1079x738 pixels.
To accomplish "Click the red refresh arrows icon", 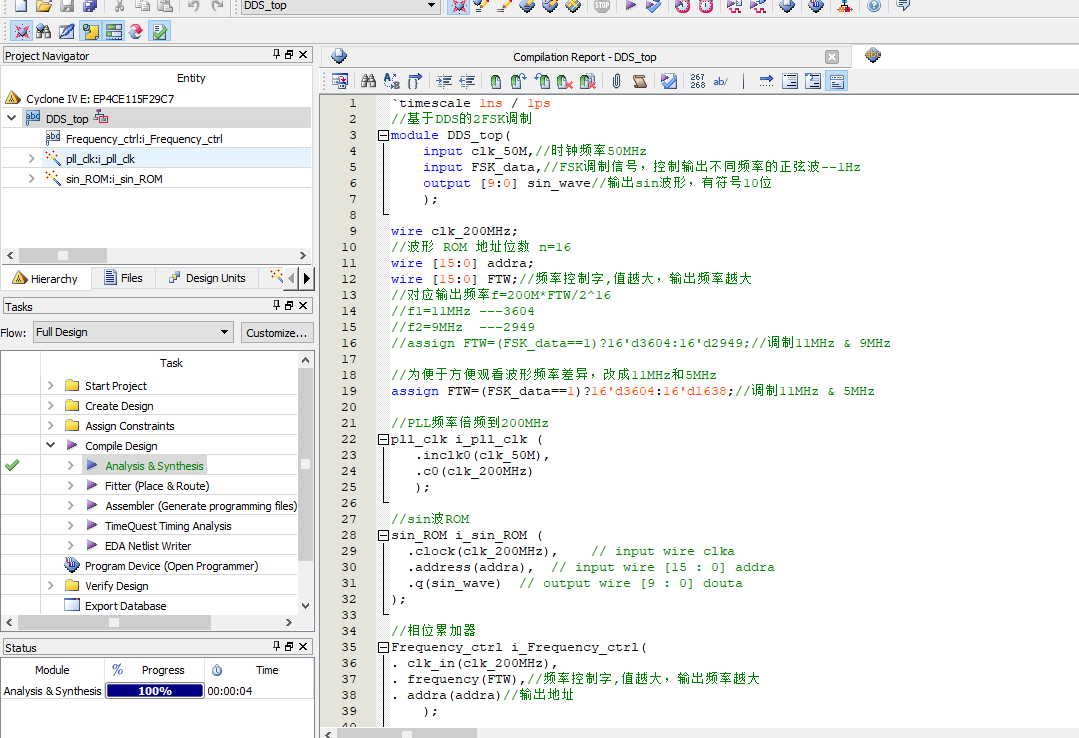I will (136, 31).
